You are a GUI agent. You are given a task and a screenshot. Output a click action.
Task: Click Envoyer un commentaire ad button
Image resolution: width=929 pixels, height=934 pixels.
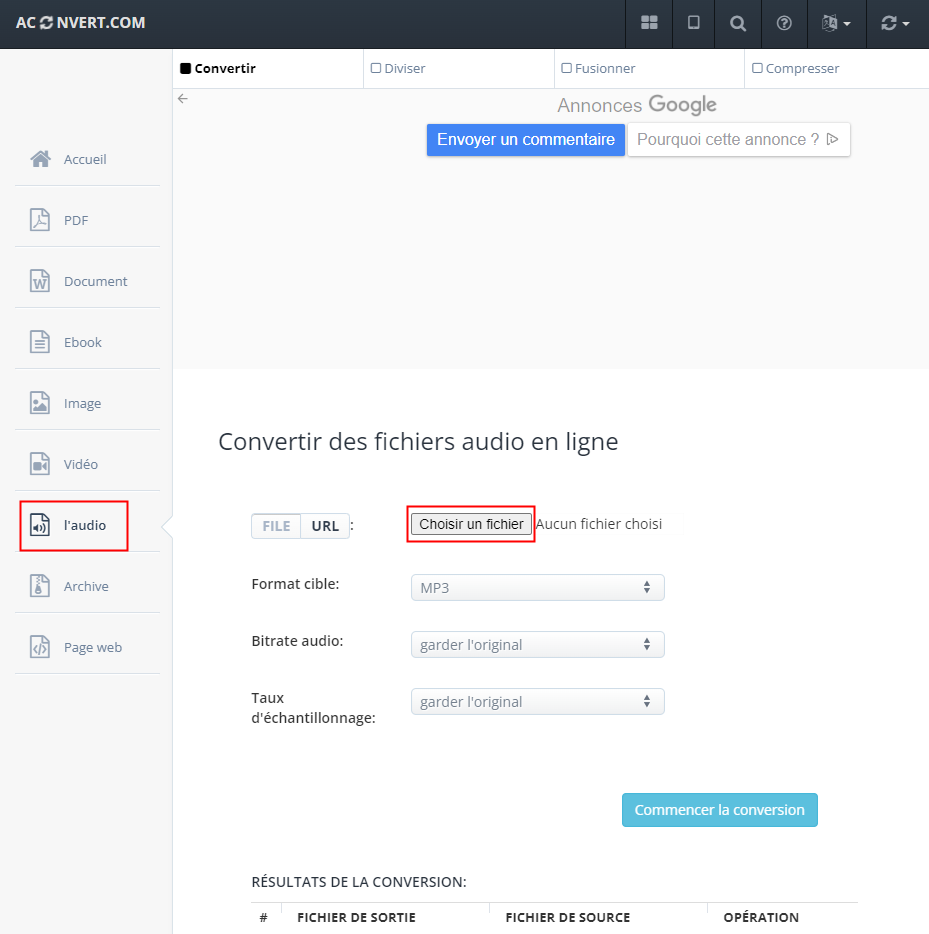click(526, 140)
